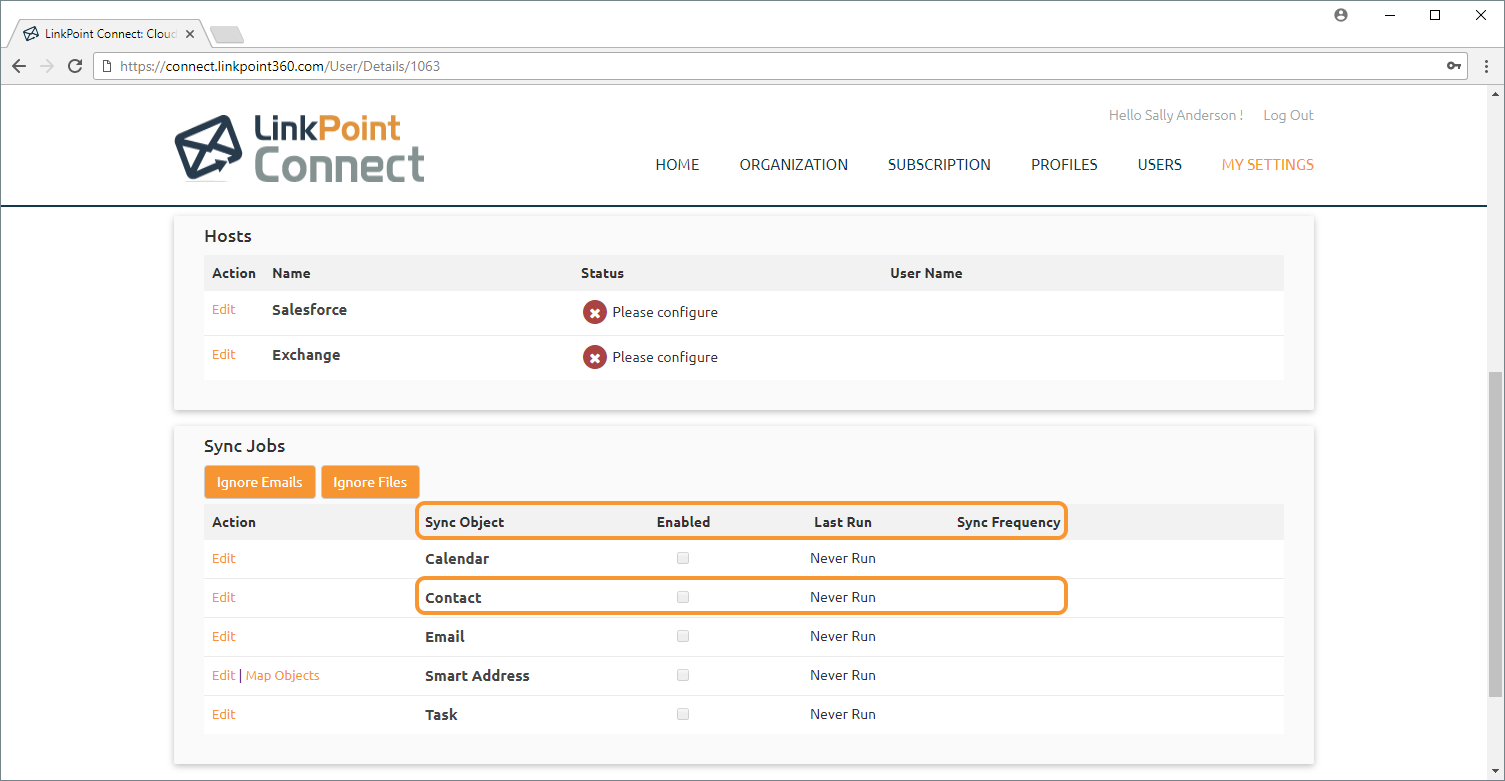
Task: Open the HOME navigation item
Action: [x=677, y=165]
